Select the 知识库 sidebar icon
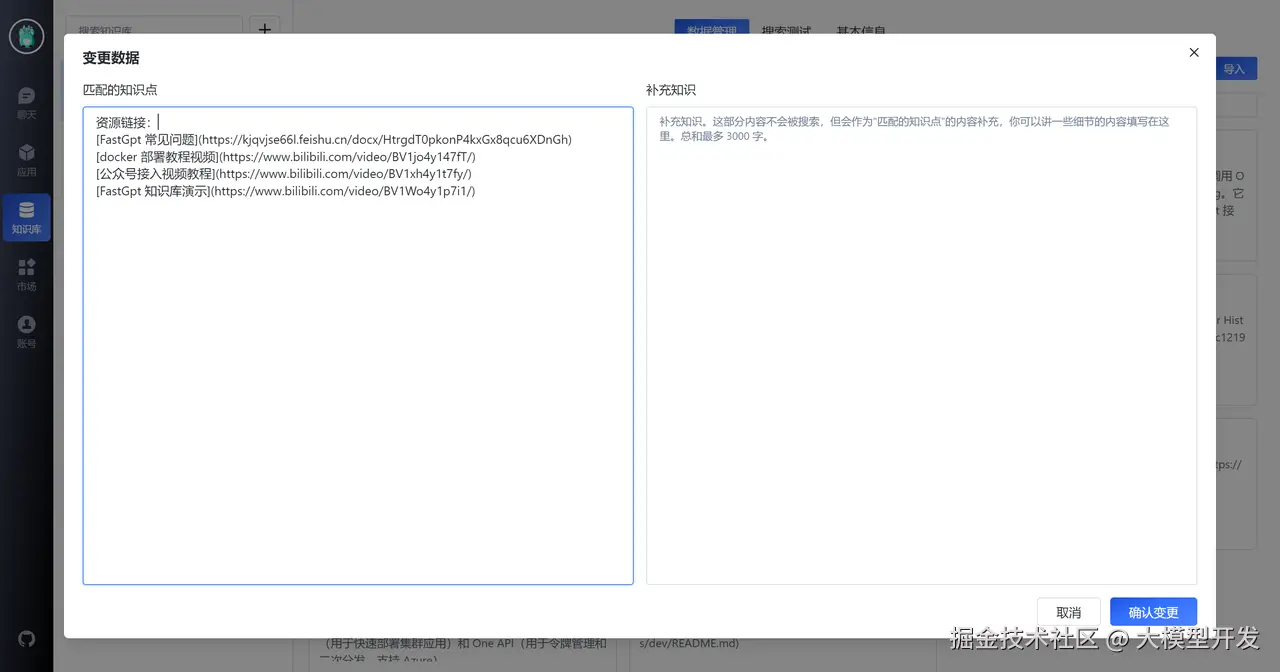 [x=26, y=218]
